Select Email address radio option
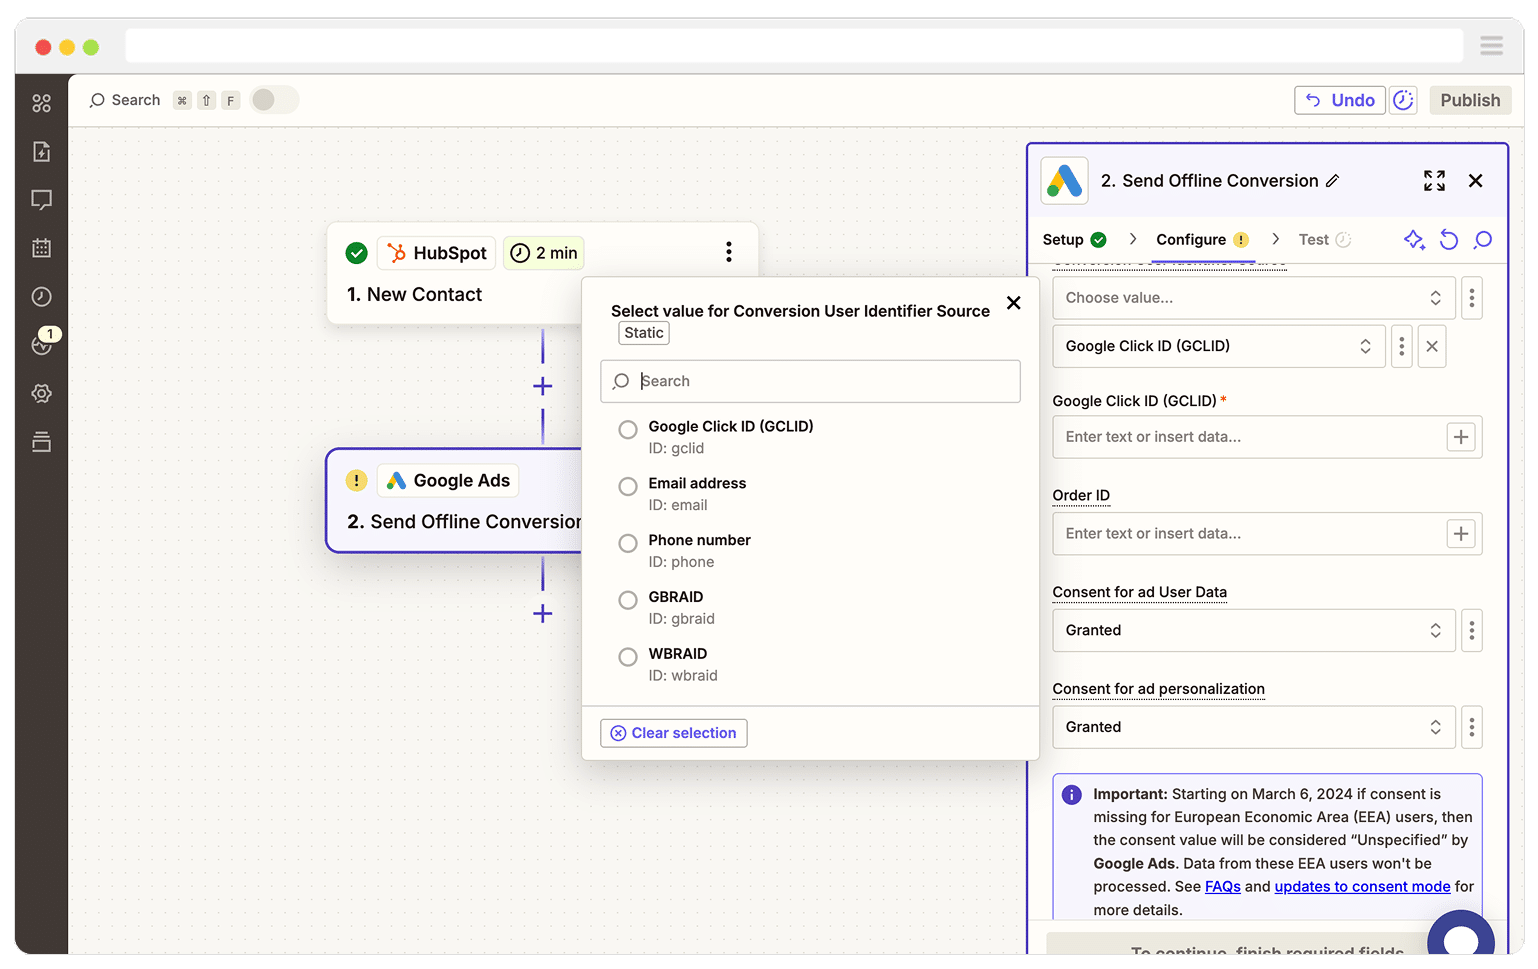This screenshot has height=969, width=1538. tap(628, 487)
